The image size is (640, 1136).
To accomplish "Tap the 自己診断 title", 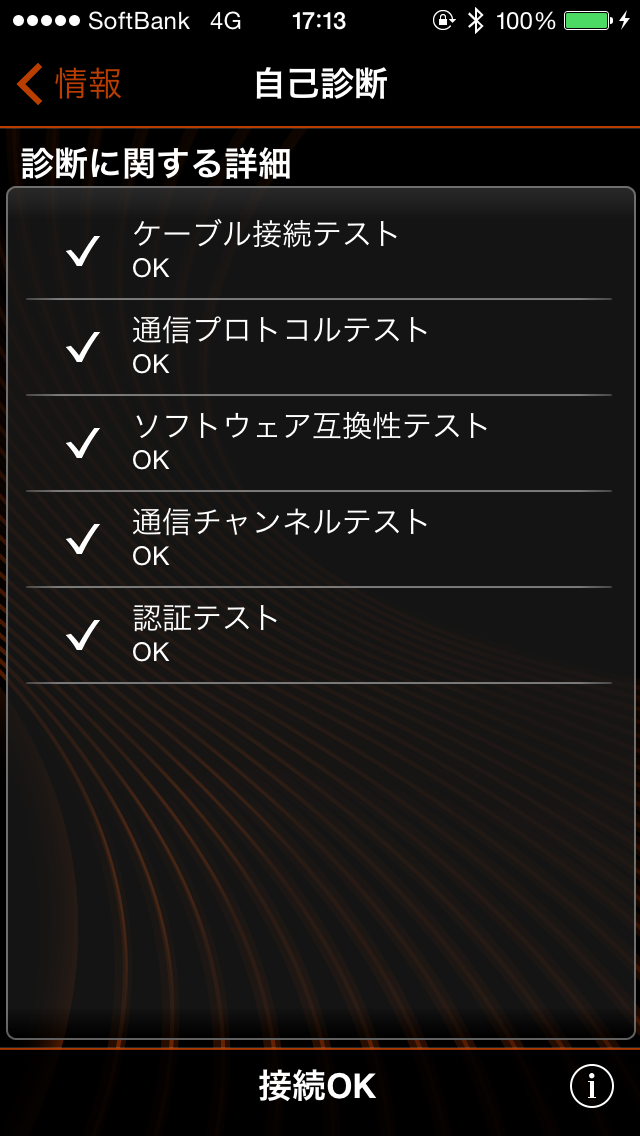I will tap(320, 84).
